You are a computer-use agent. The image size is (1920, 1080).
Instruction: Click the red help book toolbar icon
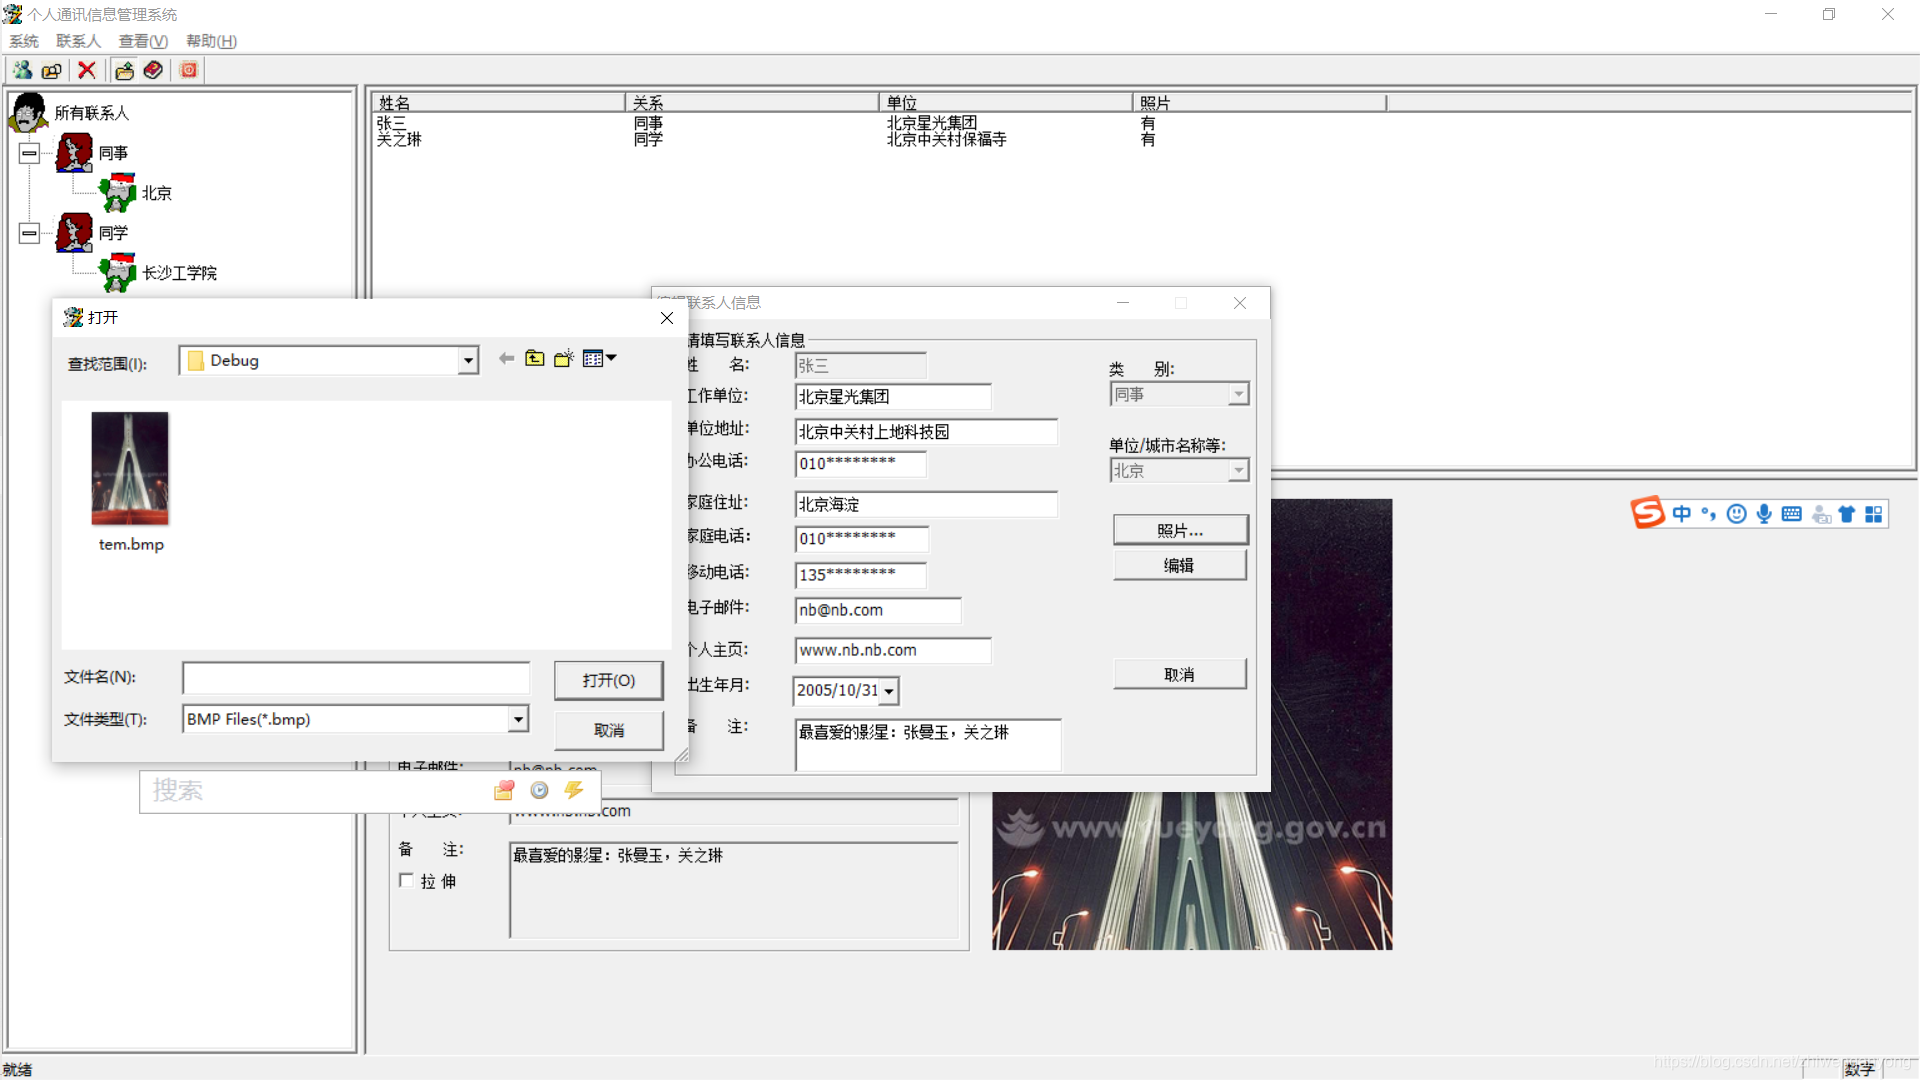153,70
